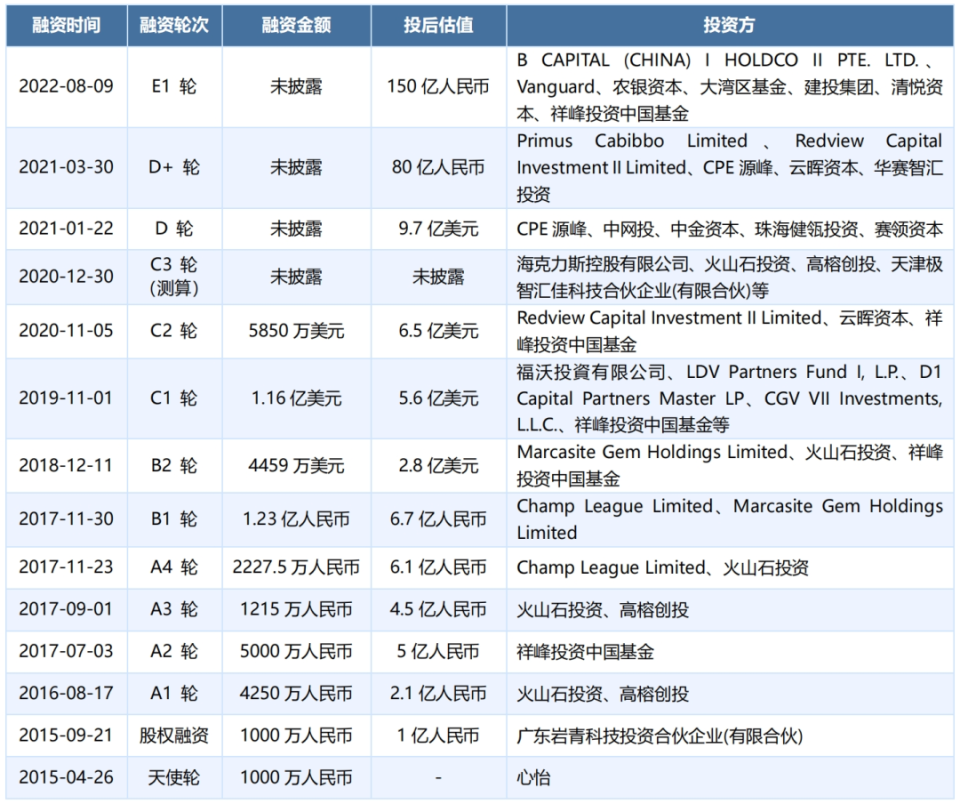Click the 融资金额 column header
This screenshot has width=960, height=804.
click(296, 26)
